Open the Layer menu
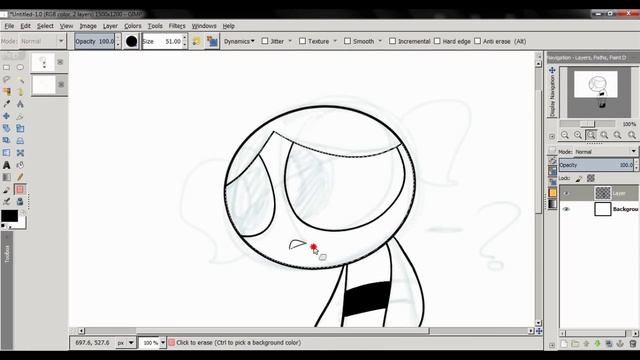 [x=110, y=26]
